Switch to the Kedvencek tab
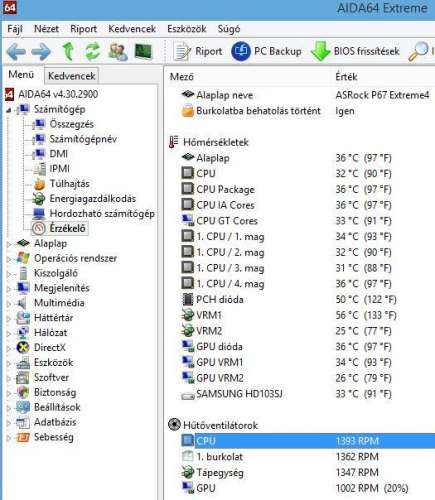The image size is (435, 500). point(72,76)
